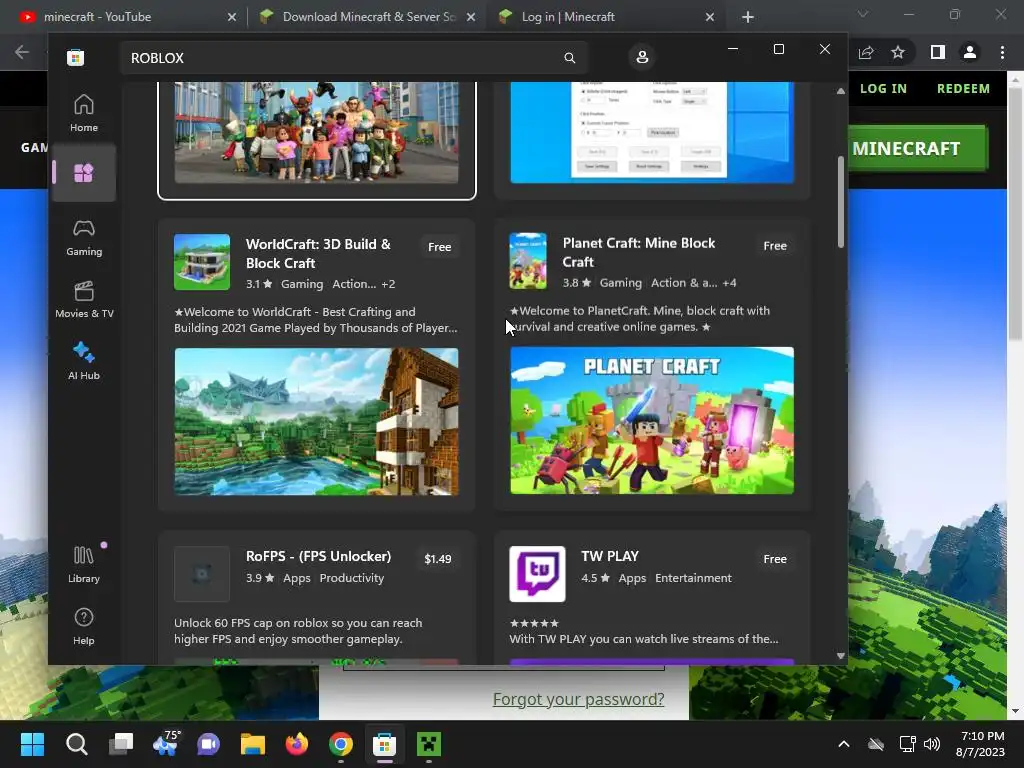This screenshot has width=1024, height=768.
Task: Open a new Chrome tab
Action: pyautogui.click(x=748, y=17)
